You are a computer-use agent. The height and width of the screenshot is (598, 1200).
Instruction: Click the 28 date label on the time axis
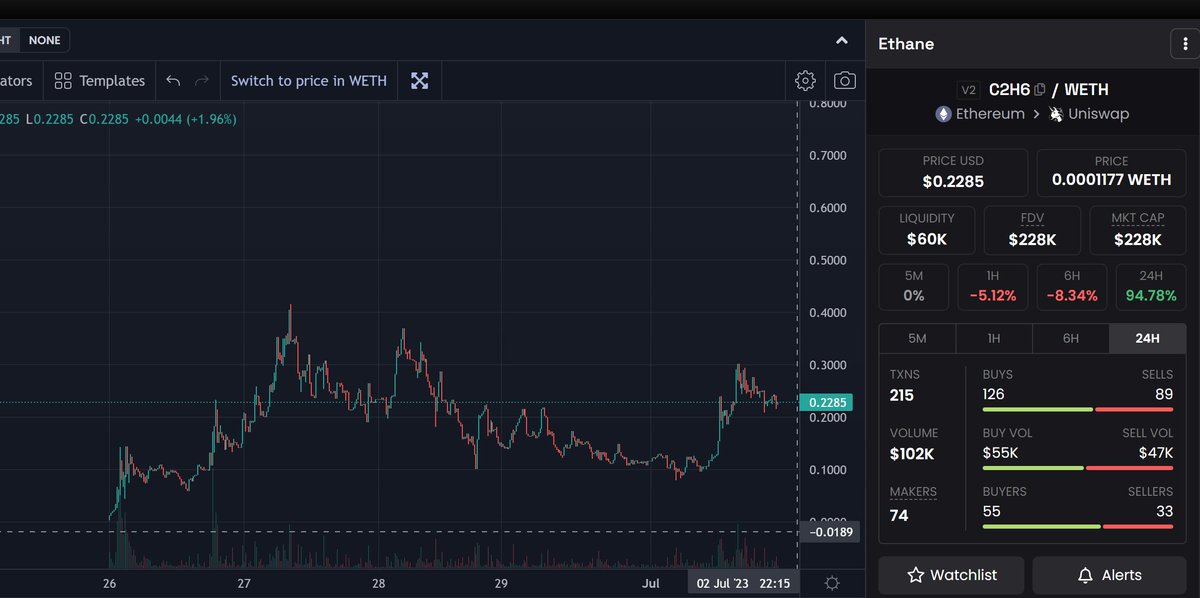pos(378,583)
